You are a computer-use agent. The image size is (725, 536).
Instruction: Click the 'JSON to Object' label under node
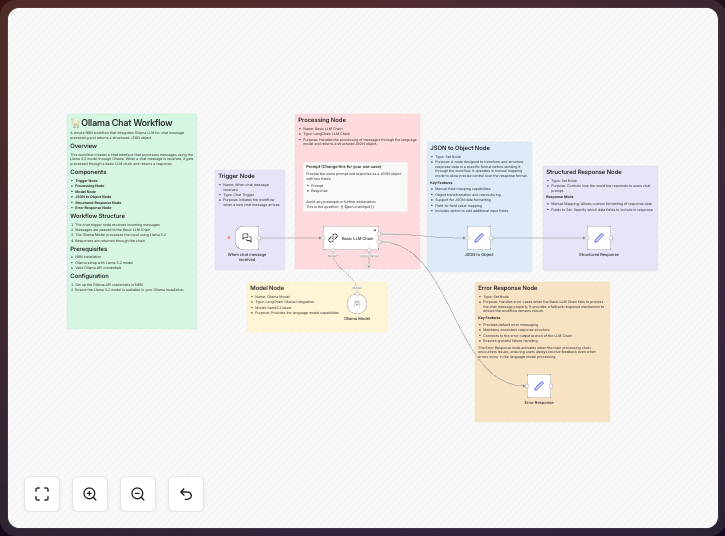pyautogui.click(x=479, y=255)
